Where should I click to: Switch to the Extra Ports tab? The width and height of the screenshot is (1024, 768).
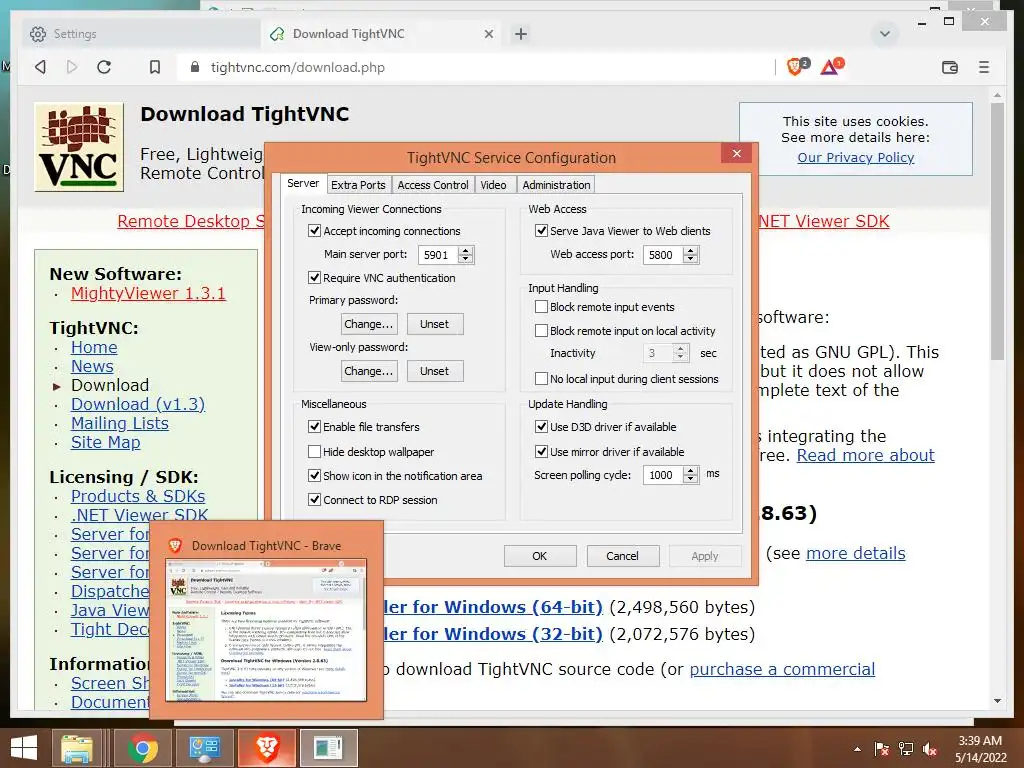pyautogui.click(x=358, y=185)
